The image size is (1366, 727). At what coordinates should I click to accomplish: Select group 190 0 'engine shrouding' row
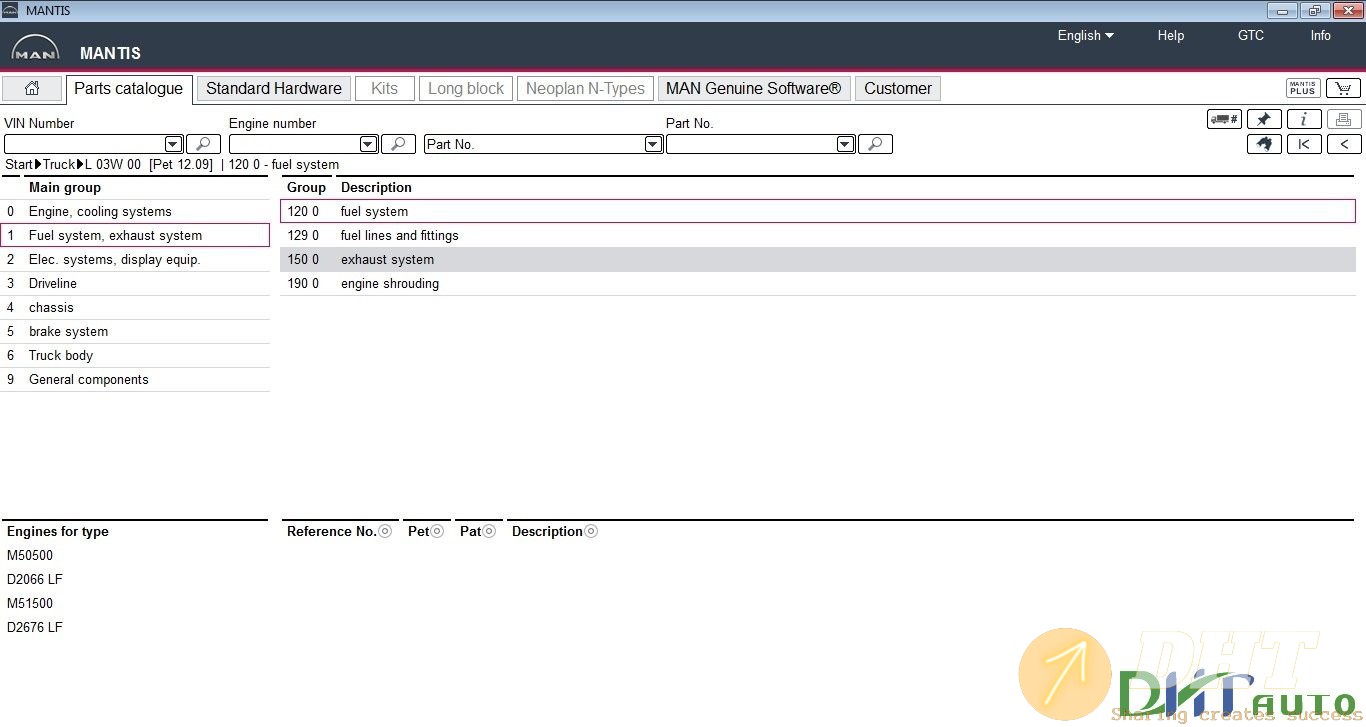(818, 283)
